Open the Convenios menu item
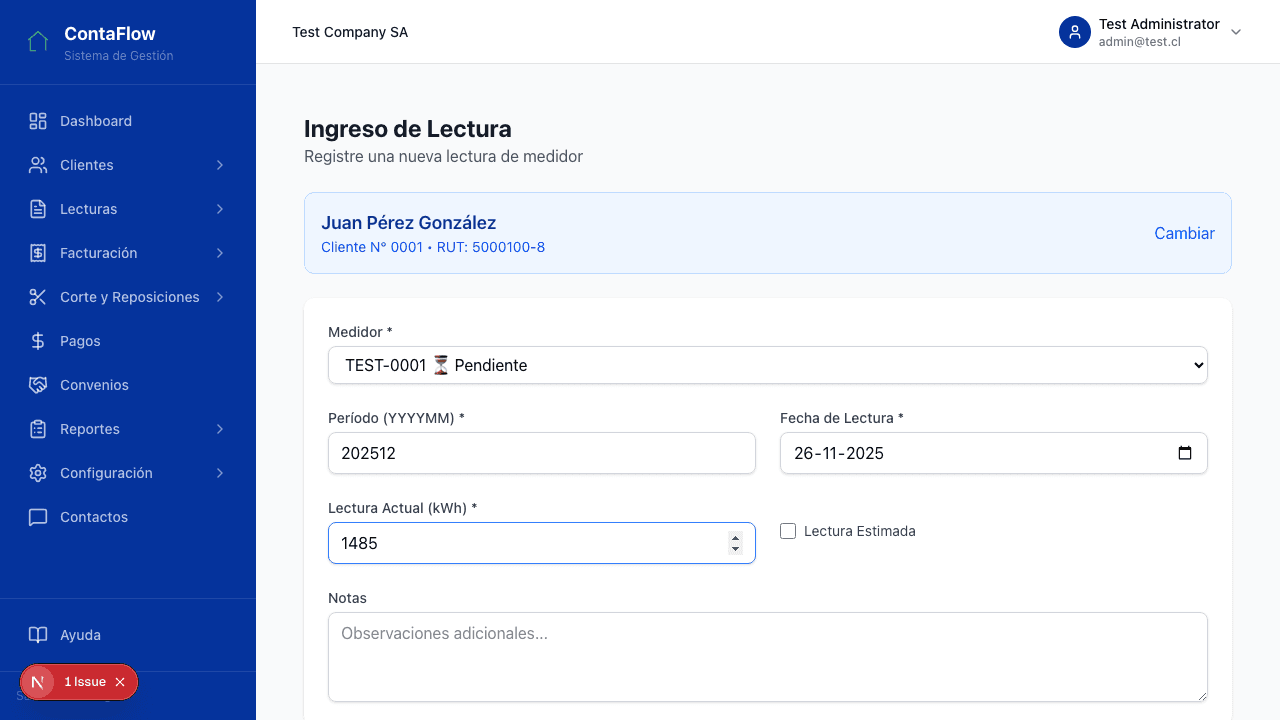The width and height of the screenshot is (1280, 720). coord(128,385)
